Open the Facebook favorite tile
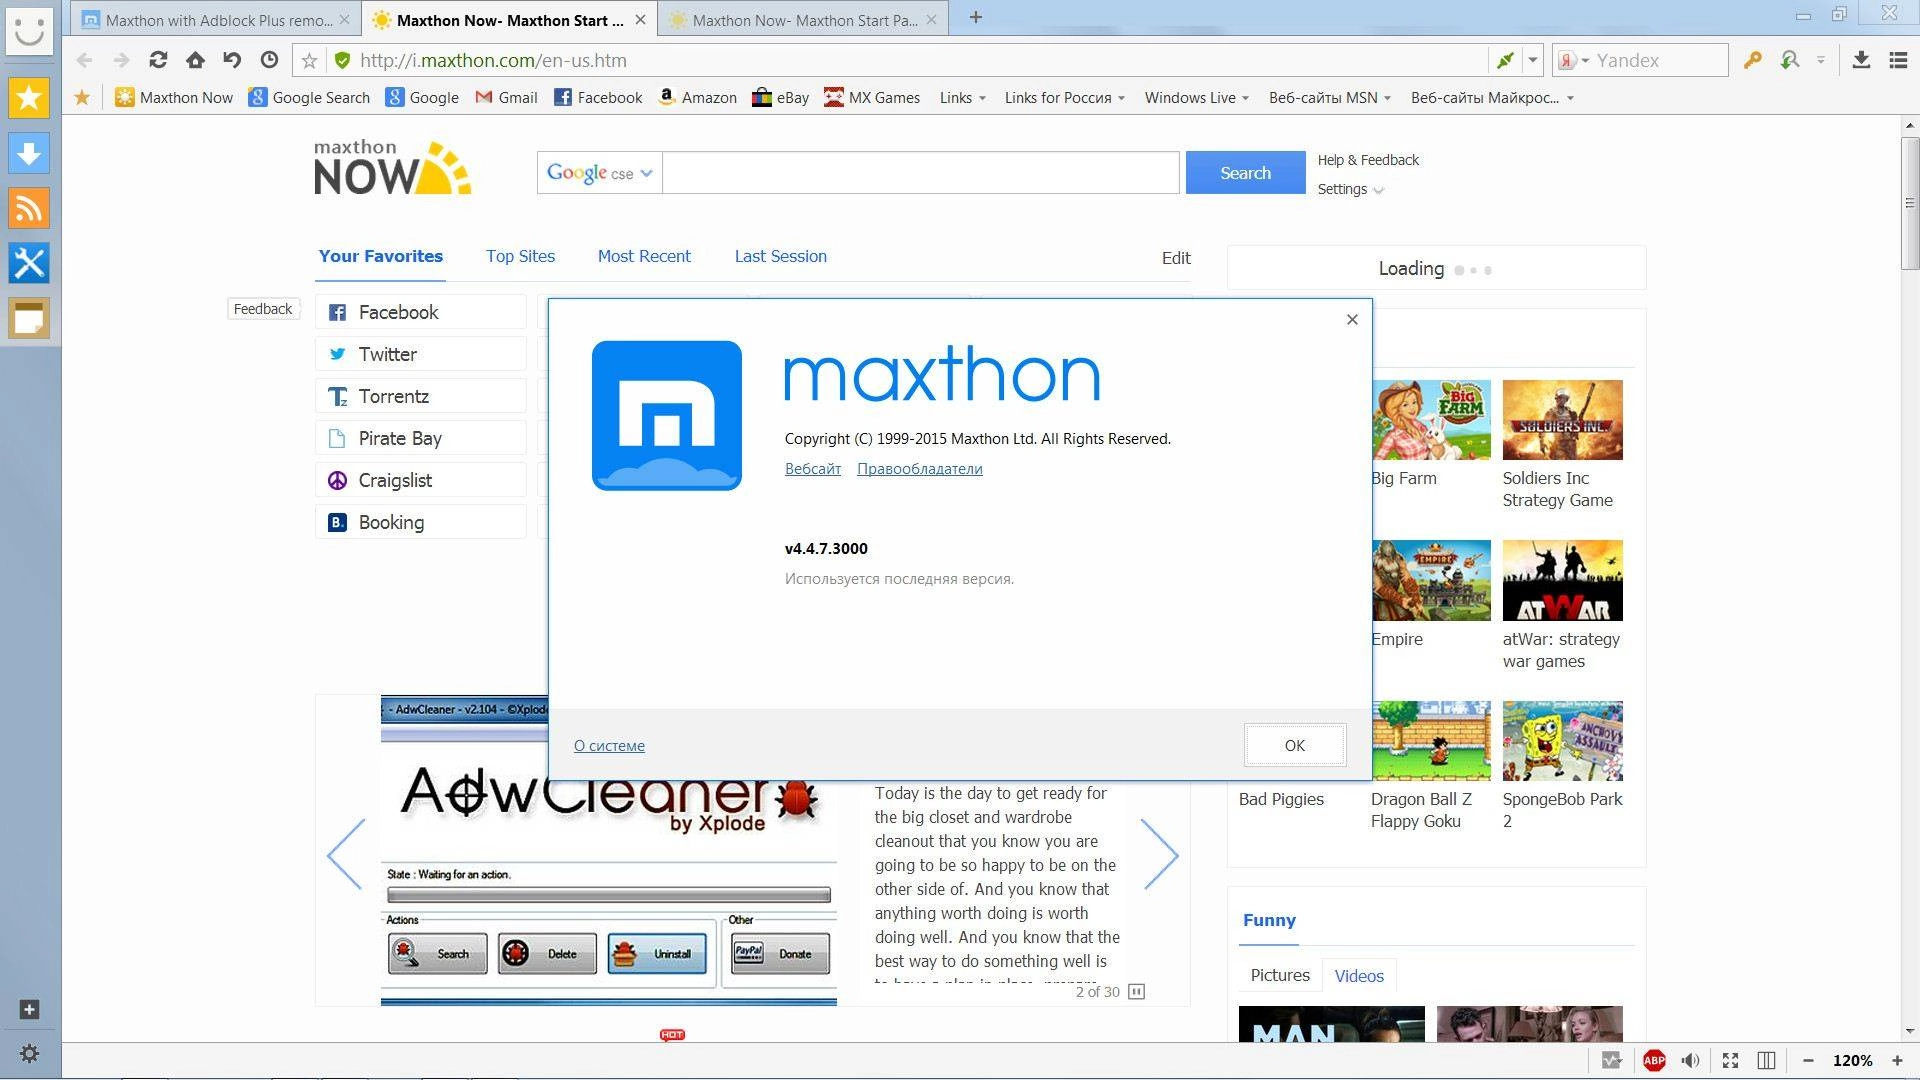The width and height of the screenshot is (1920, 1080). pyautogui.click(x=421, y=312)
